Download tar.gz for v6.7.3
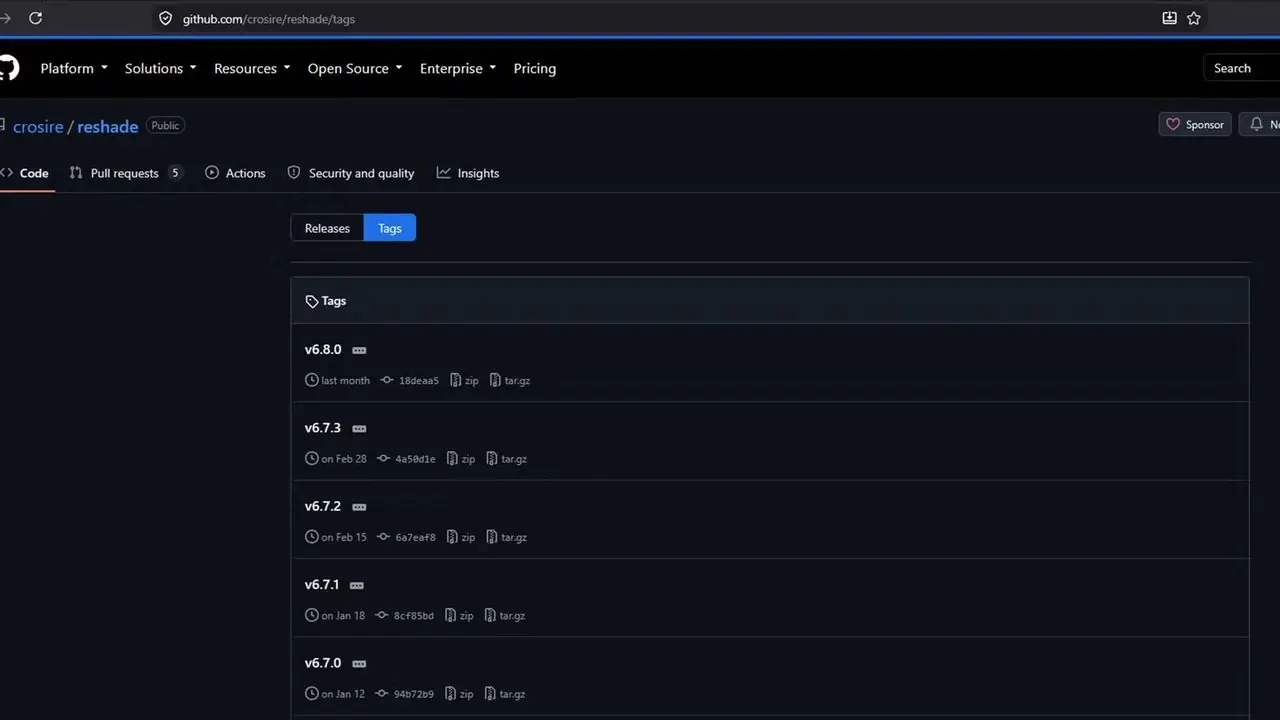The image size is (1280, 720). [x=506, y=459]
